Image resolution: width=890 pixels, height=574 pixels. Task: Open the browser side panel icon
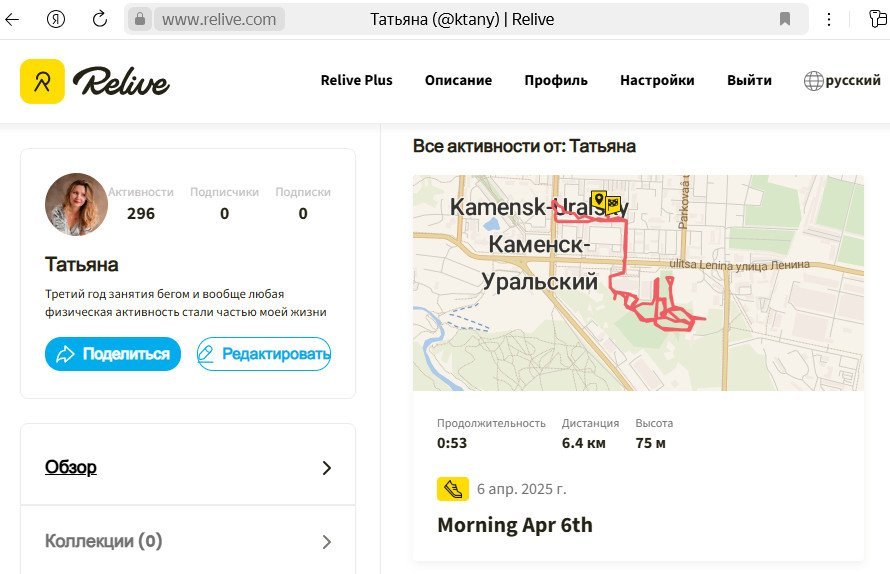878,19
